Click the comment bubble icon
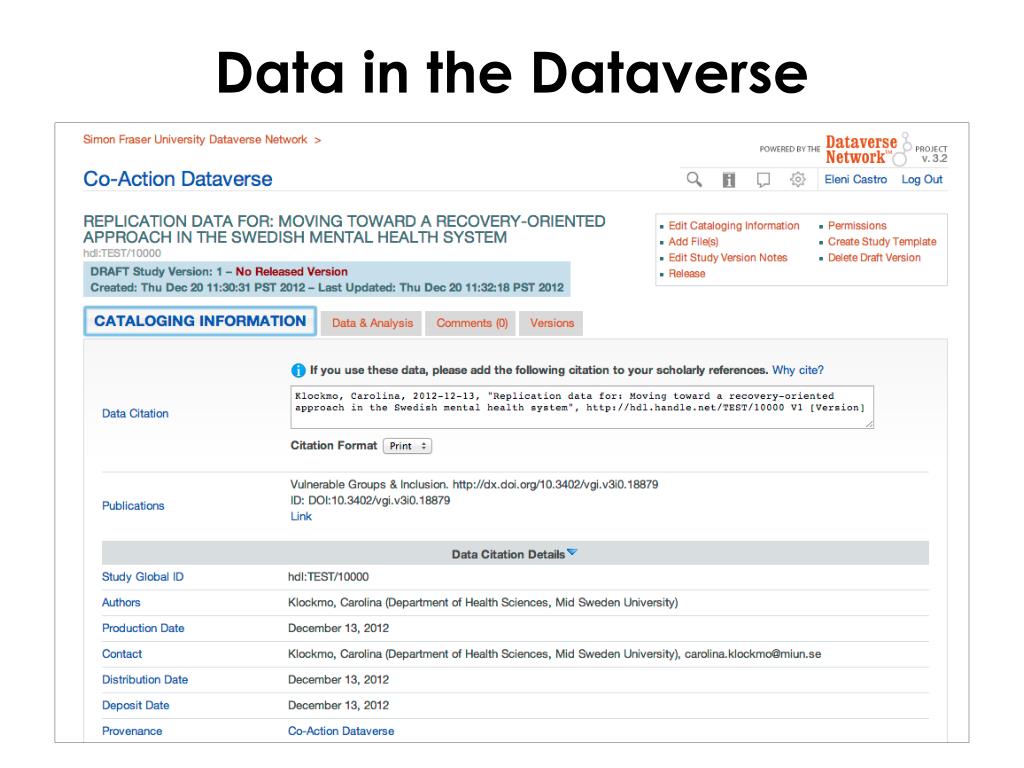 point(763,180)
